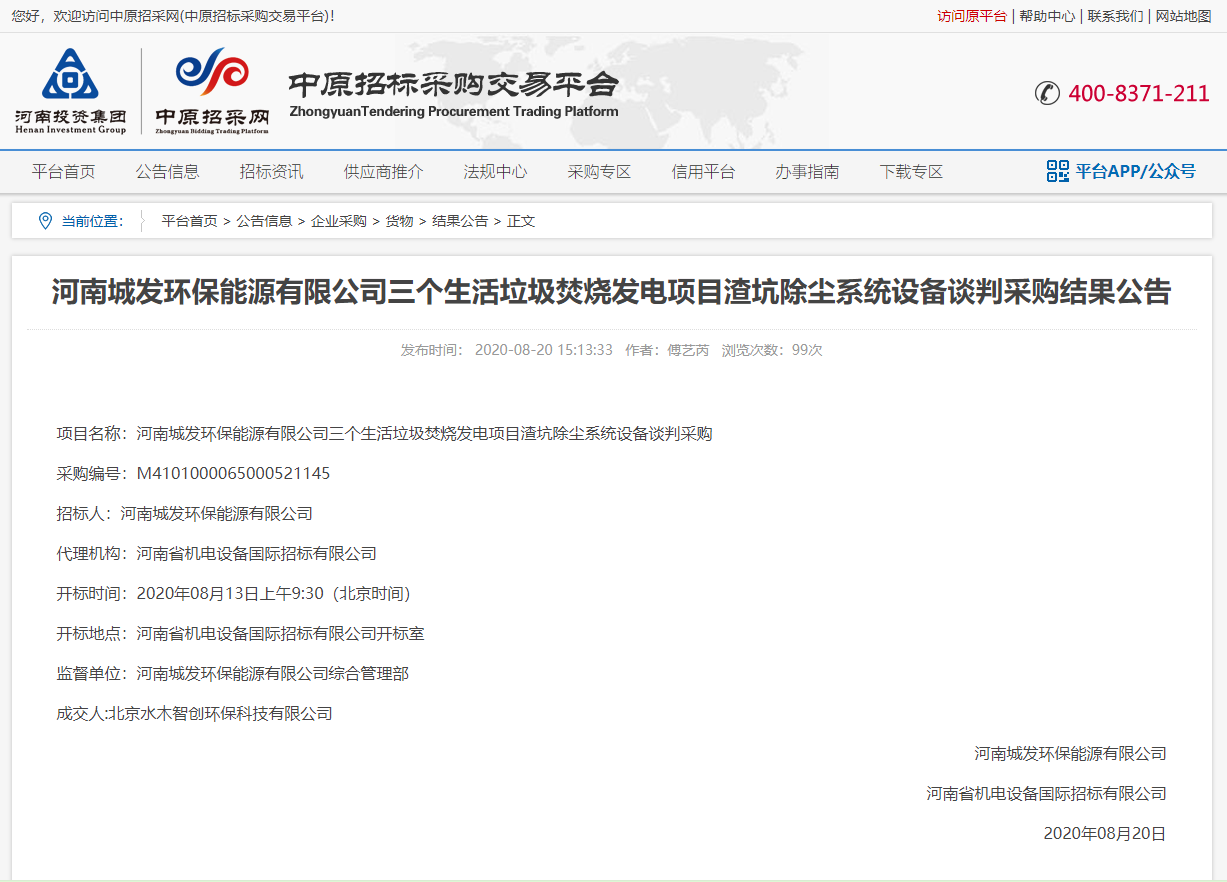Click the 中原招采网 swirl logo
Screen dimensions: 1227x882
pos(212,91)
